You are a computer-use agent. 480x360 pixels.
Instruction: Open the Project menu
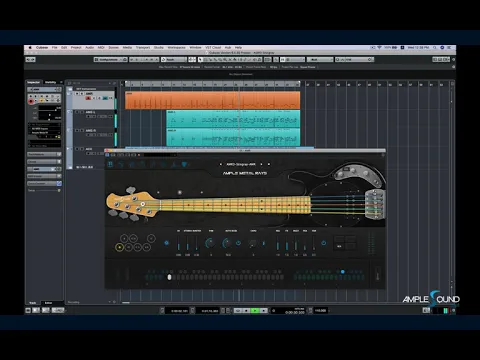pyautogui.click(x=76, y=48)
